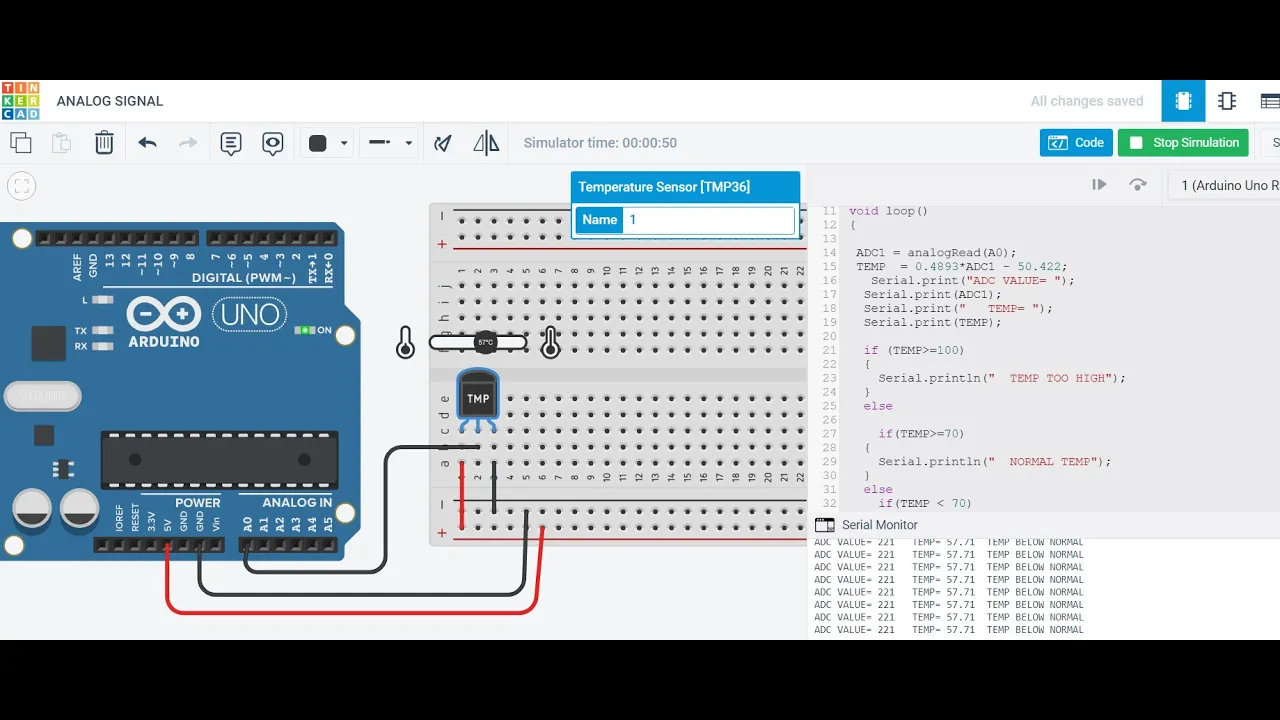Click temperature slider knob showing 57°C
Viewport: 1280px width, 720px height.
pyautogui.click(x=486, y=343)
